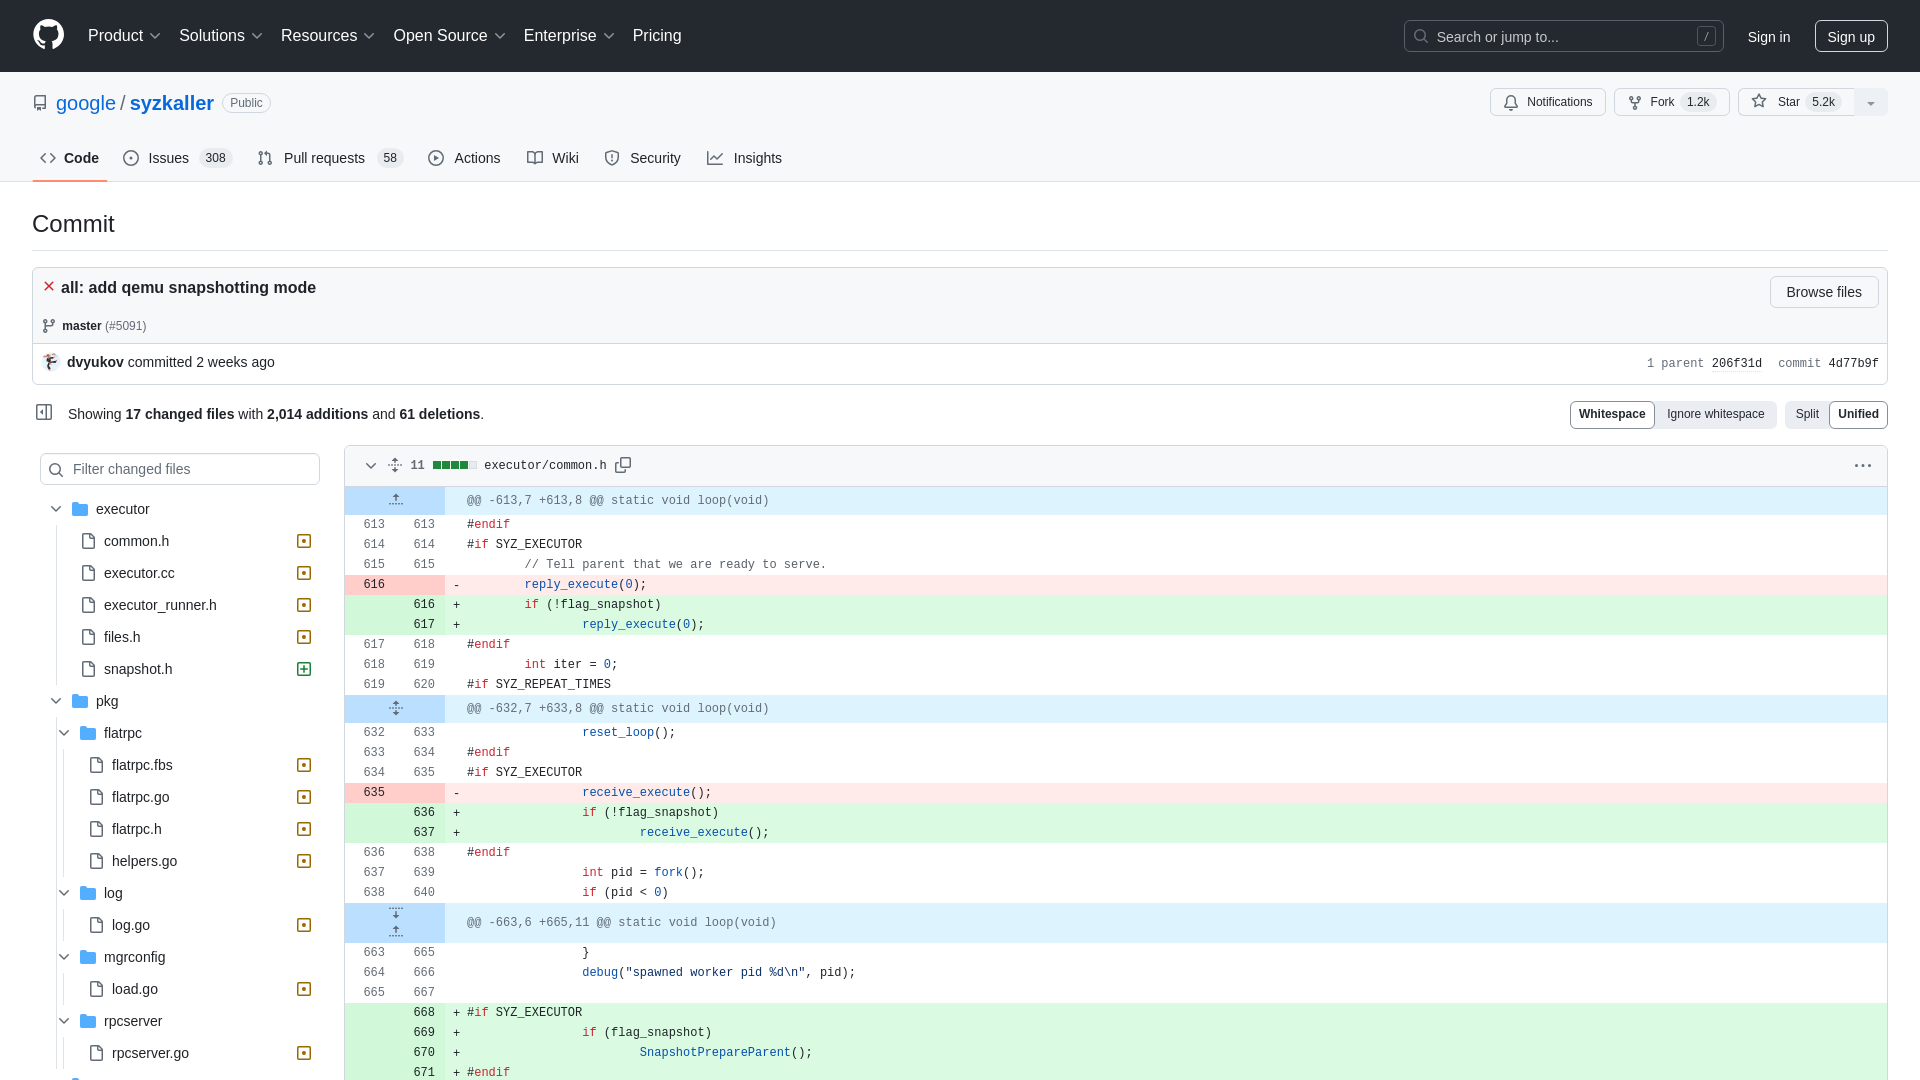Toggle the file tree sidebar icon
Image resolution: width=1920 pixels, height=1080 pixels.
(44, 412)
